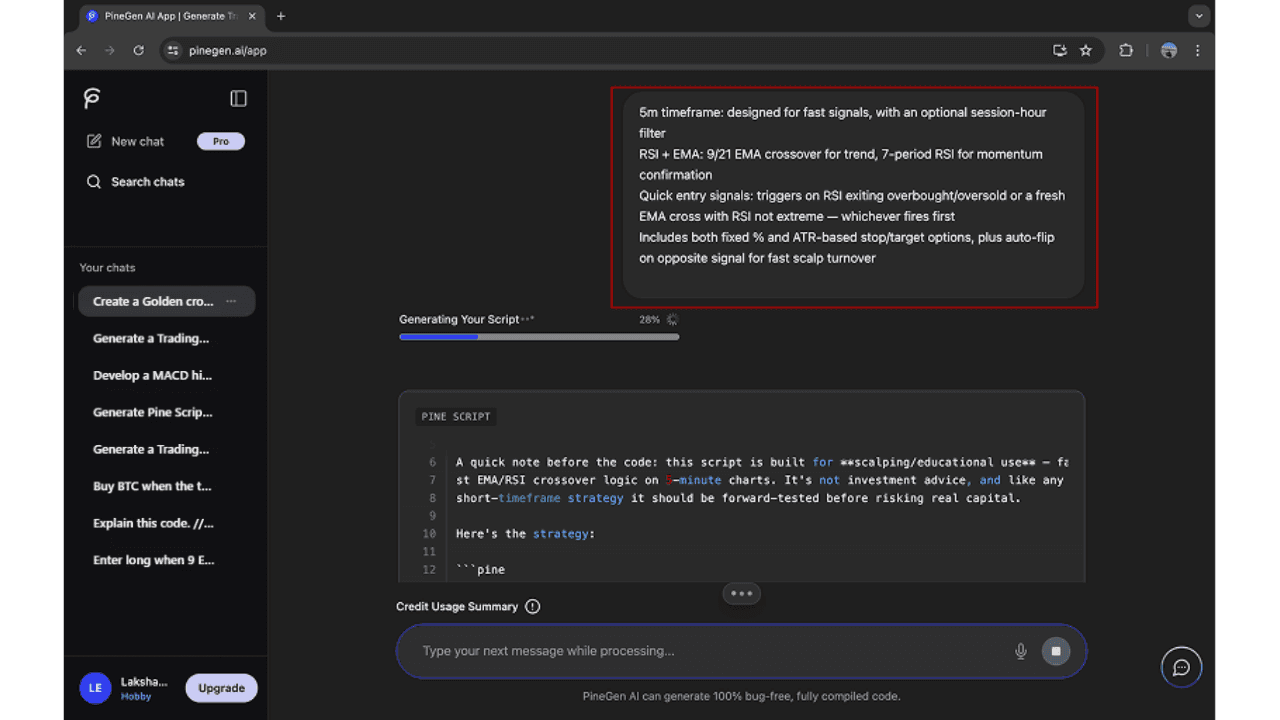
Task: Open Search chats
Action: coord(135,182)
